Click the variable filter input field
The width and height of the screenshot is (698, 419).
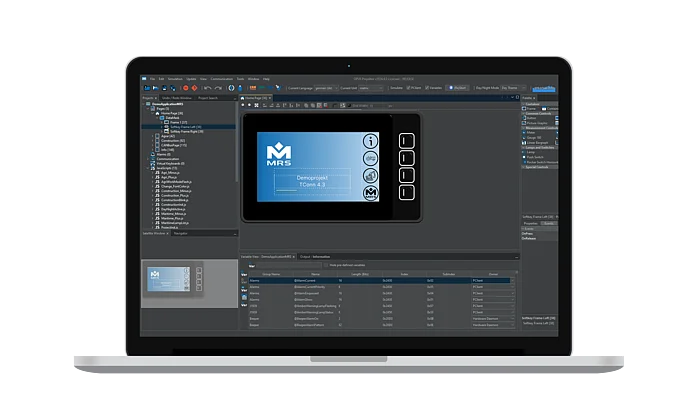pos(288,266)
